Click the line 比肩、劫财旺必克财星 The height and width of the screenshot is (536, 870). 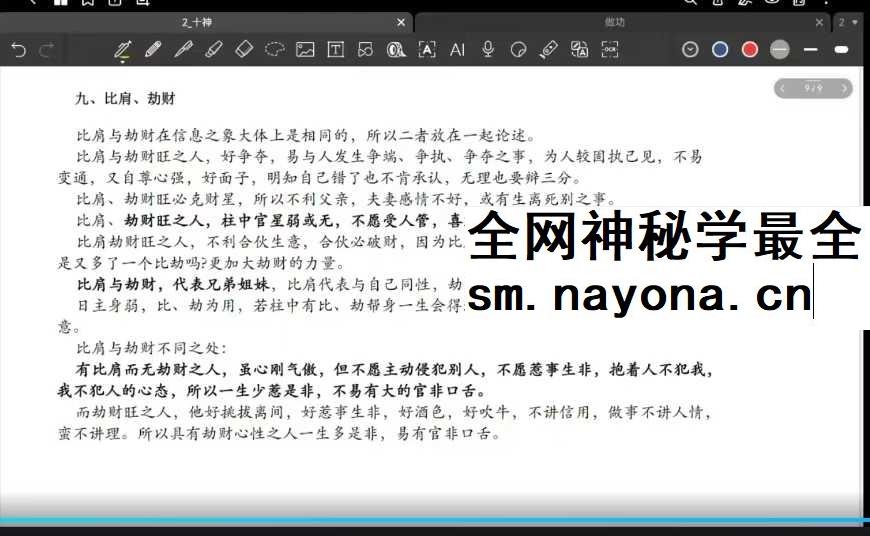(x=348, y=199)
